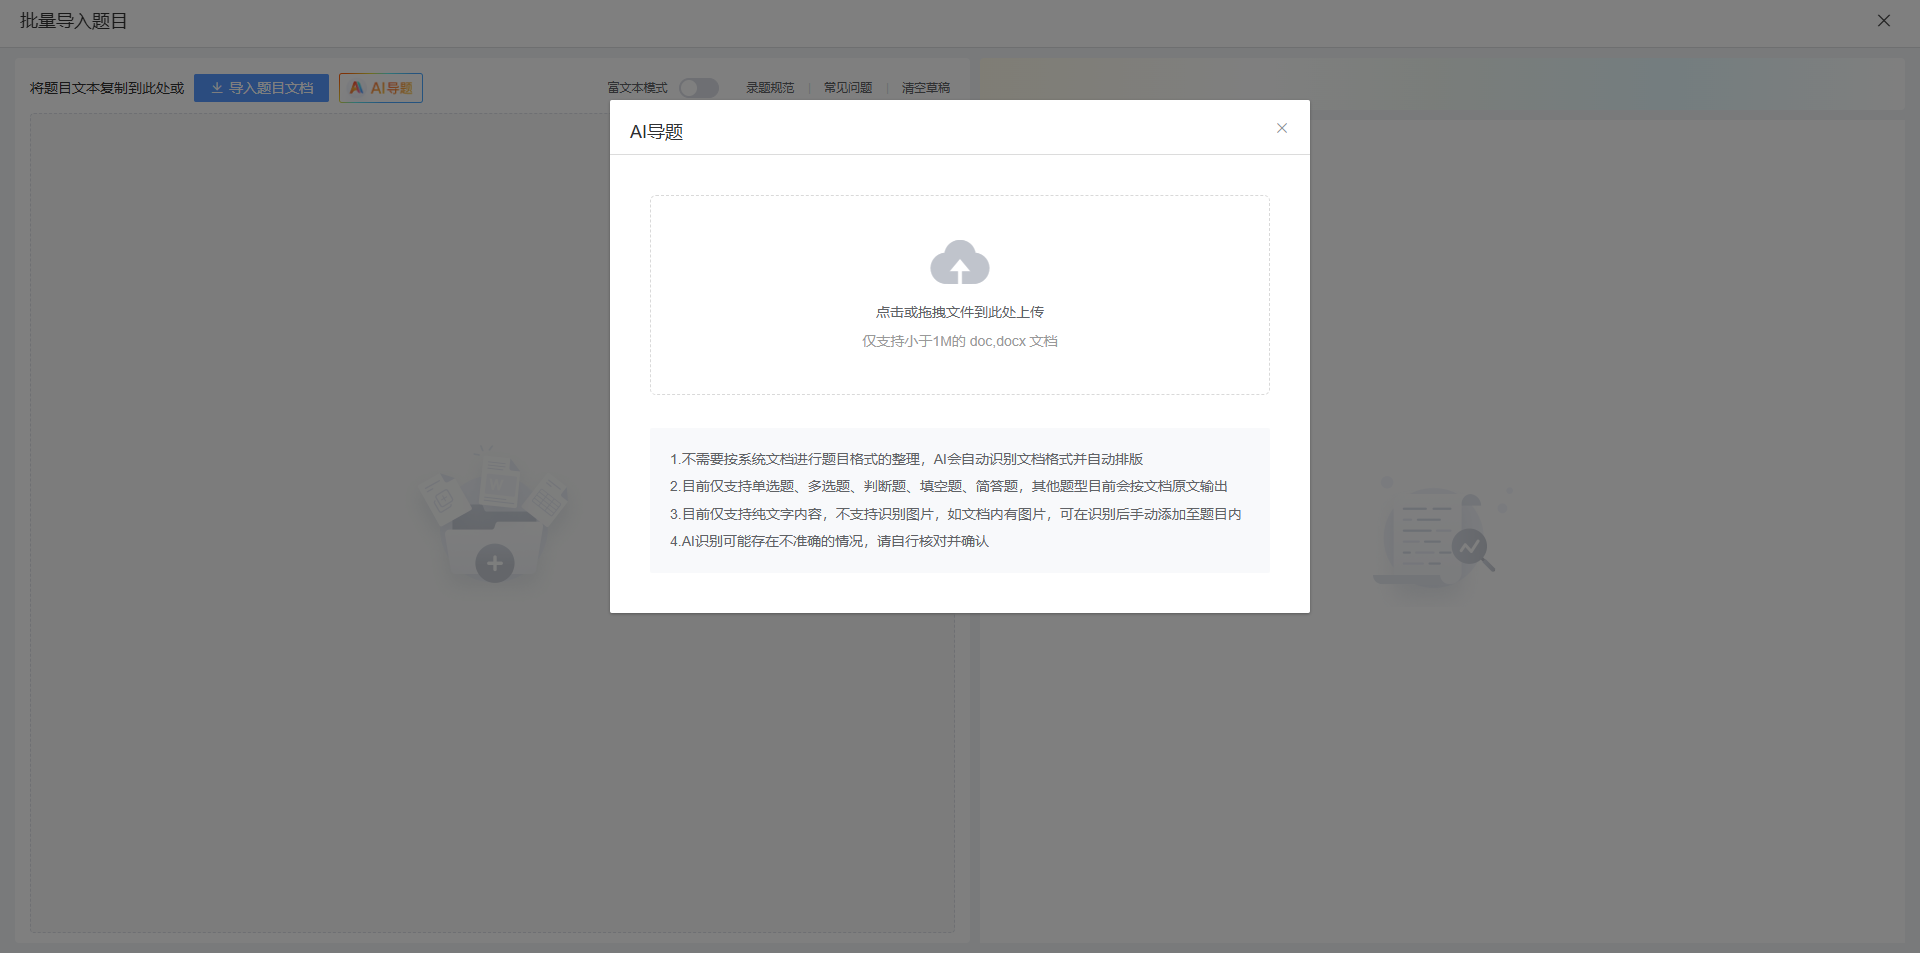Click the document with magnifier illustration
The width and height of the screenshot is (1920, 953).
[x=1438, y=535]
